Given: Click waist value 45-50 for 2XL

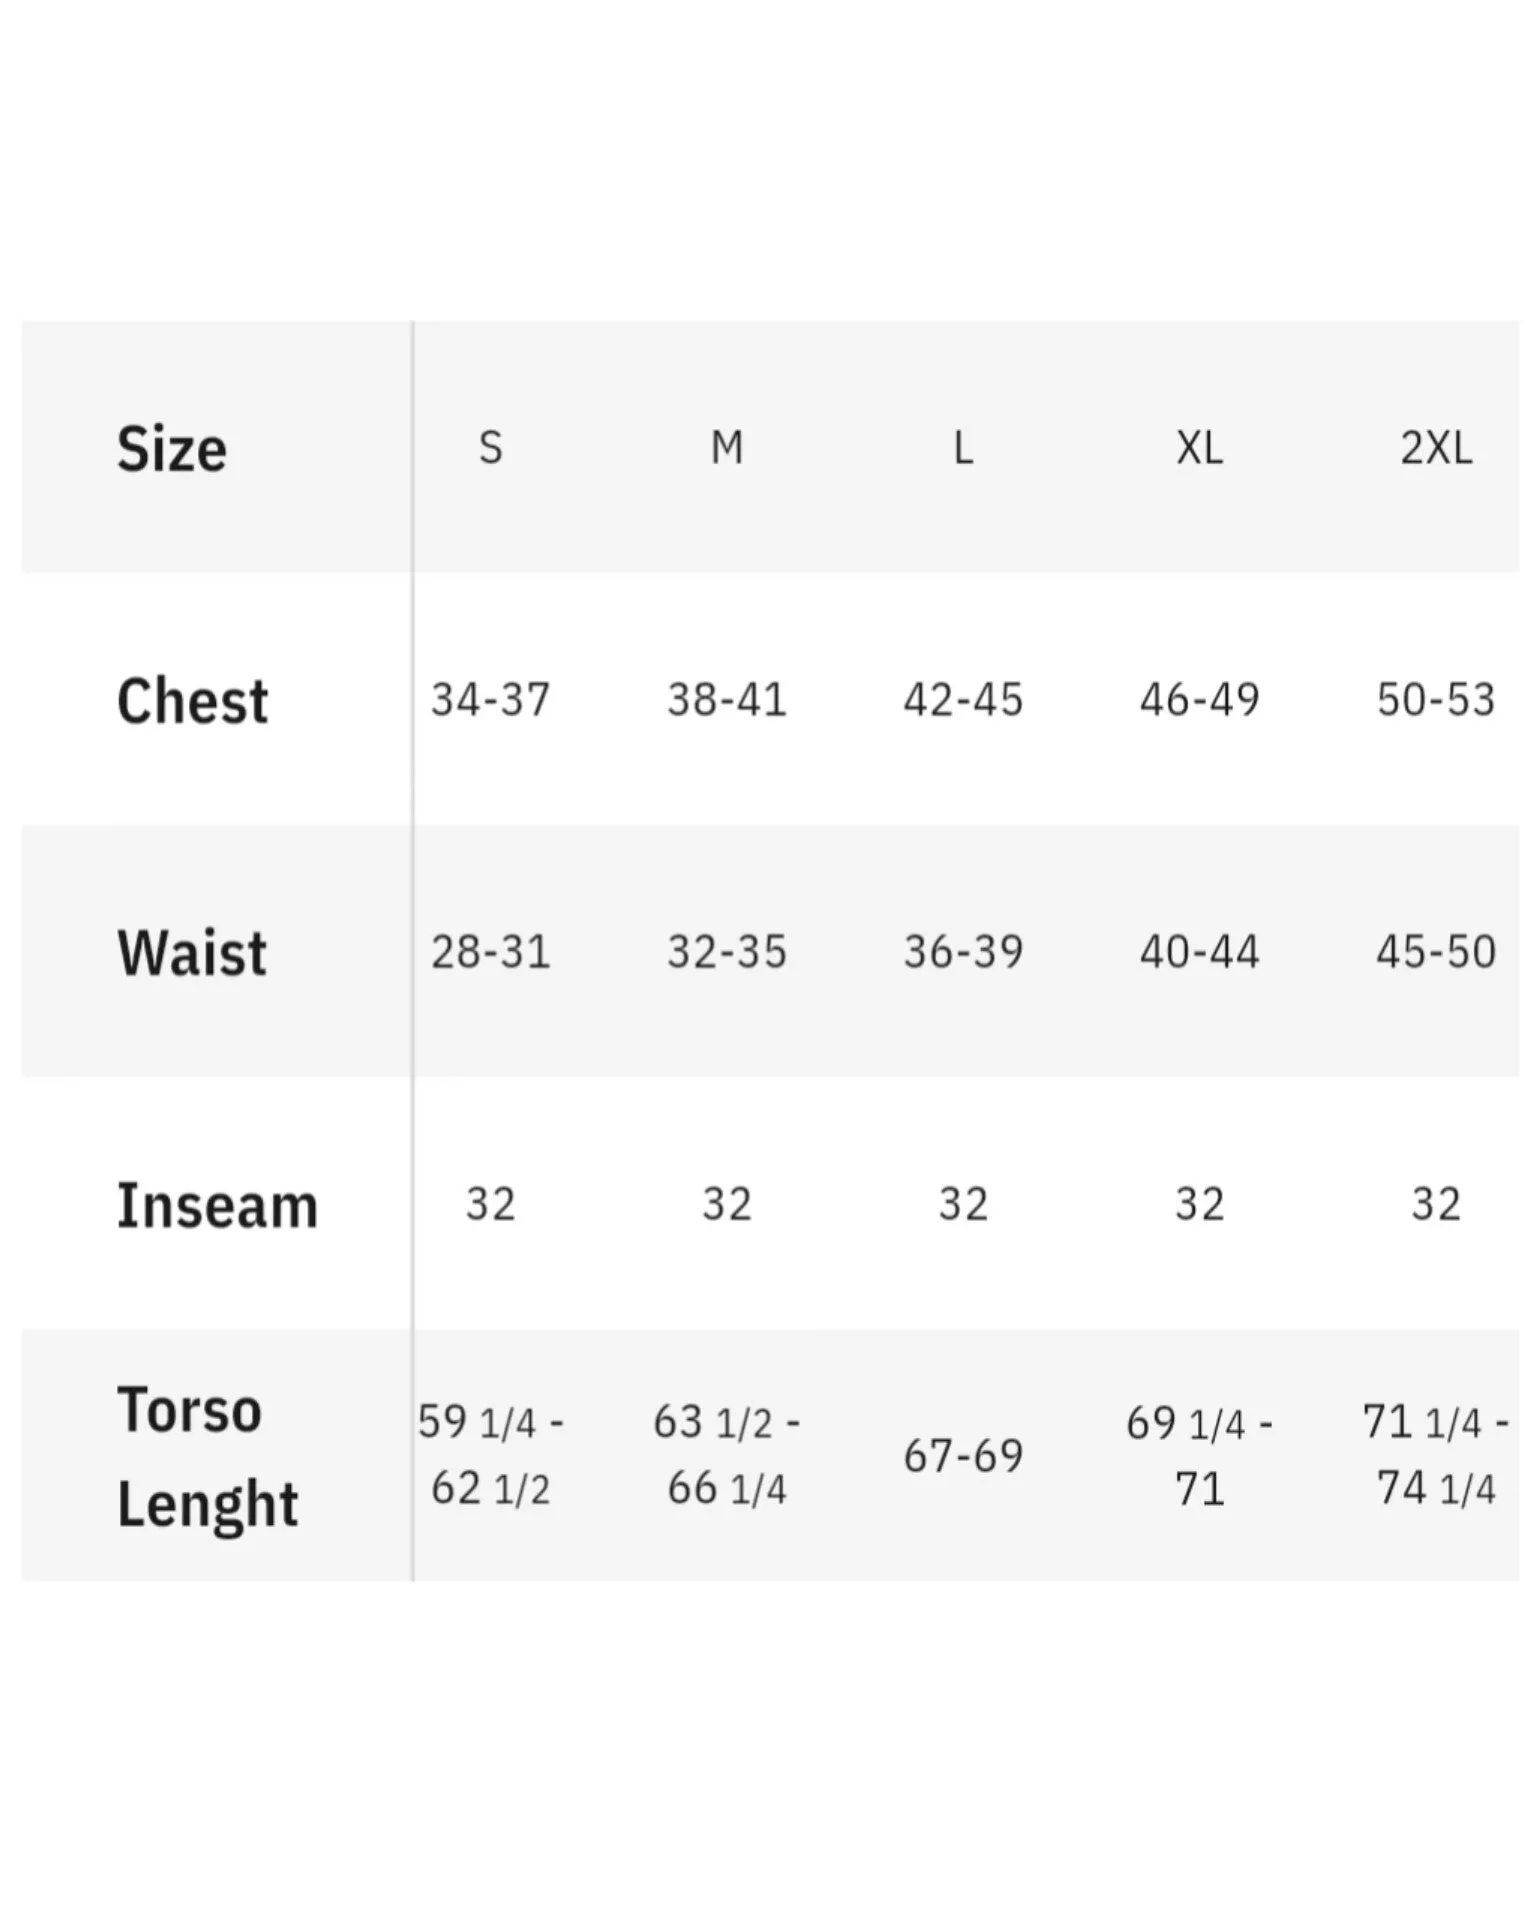Looking at the screenshot, I should pos(1436,951).
